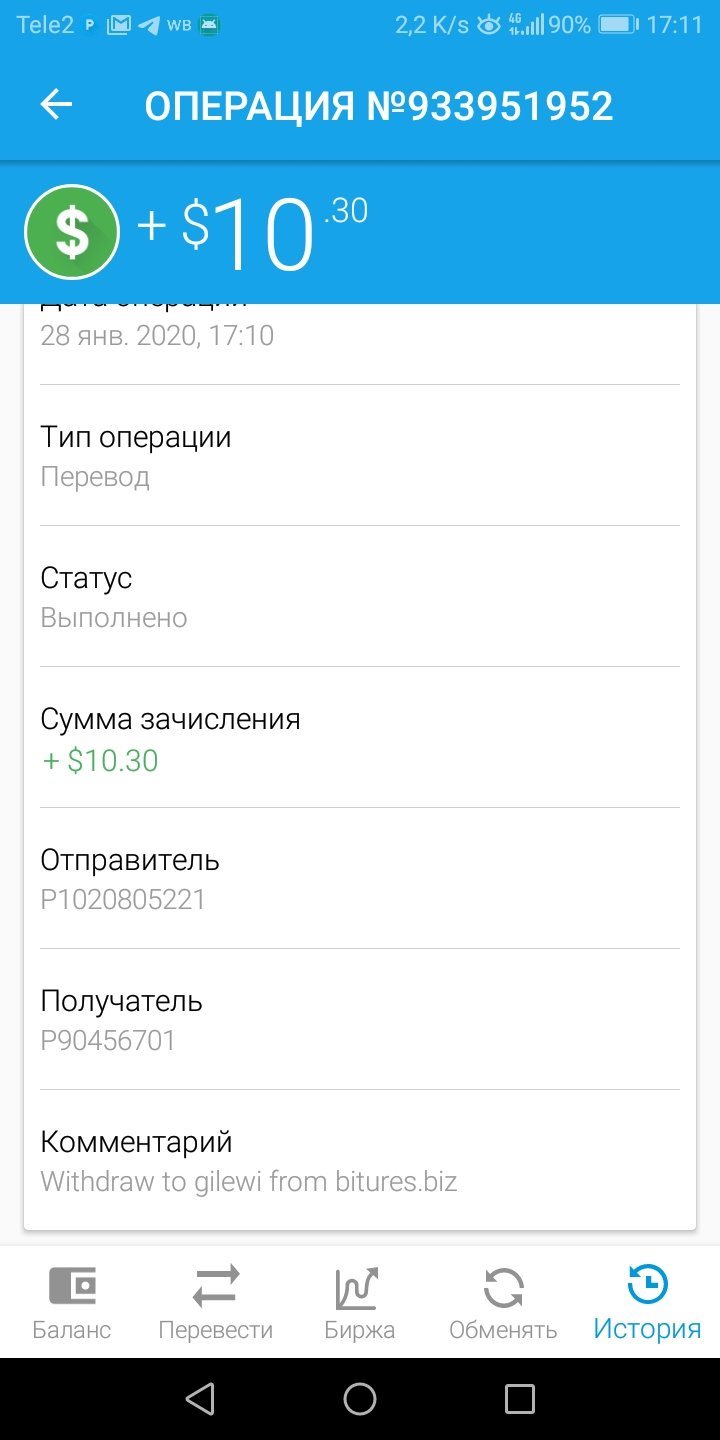
Task: Tap the battery indicator in status bar
Action: click(618, 25)
